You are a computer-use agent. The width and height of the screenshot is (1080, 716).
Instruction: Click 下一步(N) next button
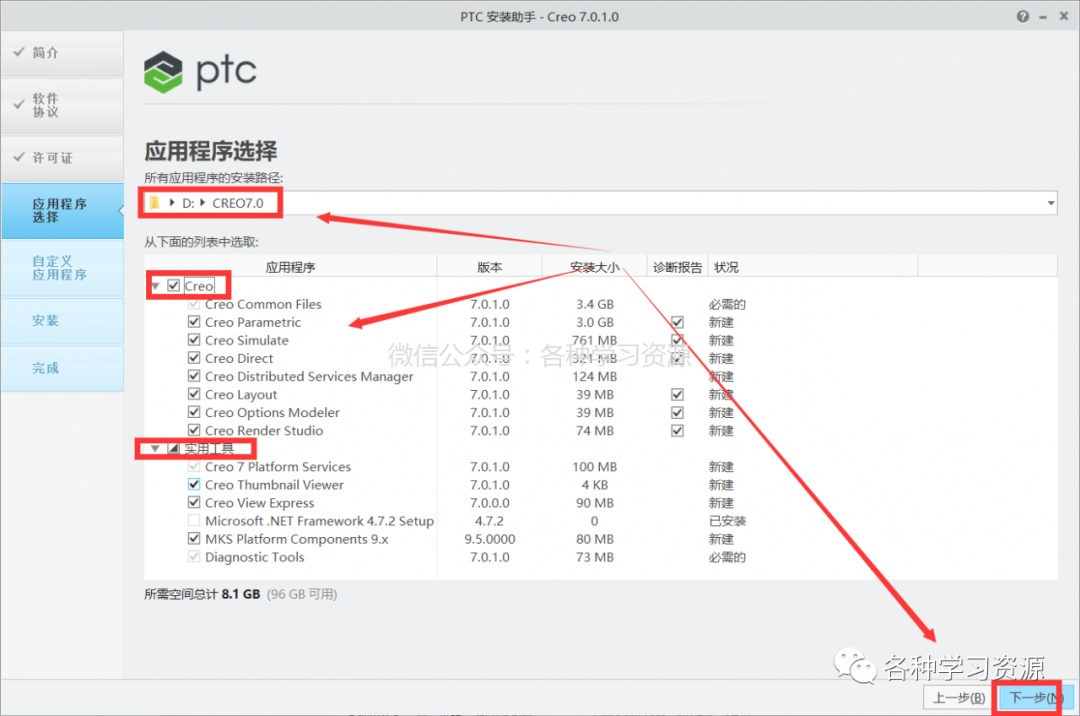pos(1036,698)
